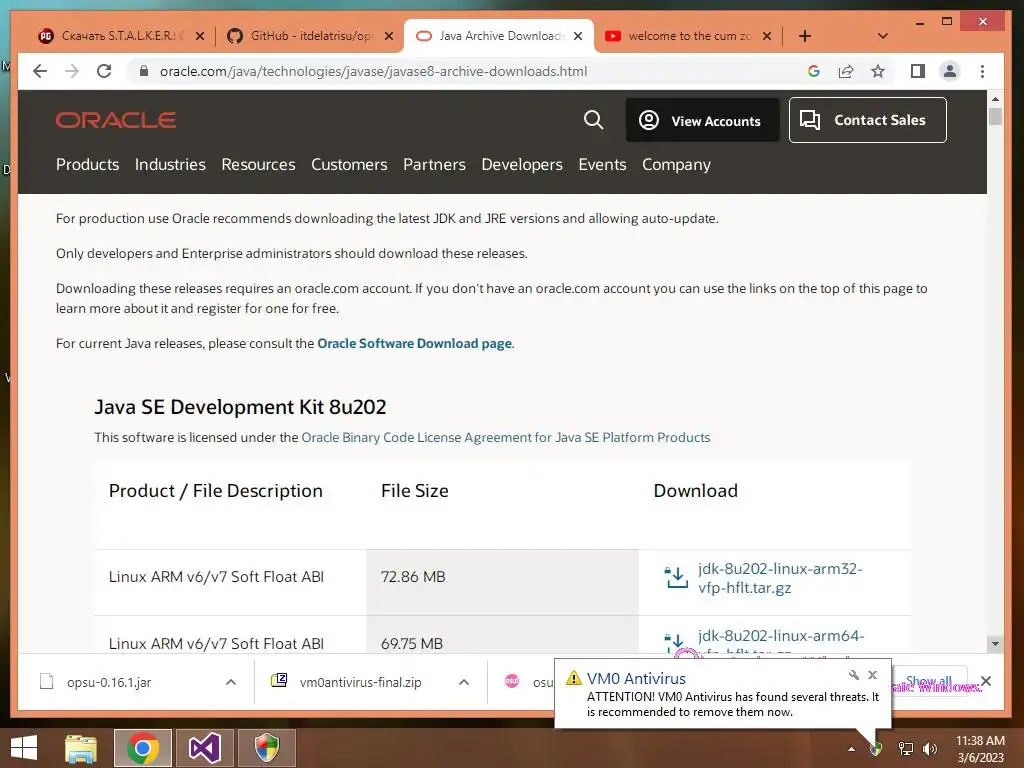Open the shield app on taskbar
1024x768 pixels.
(x=266, y=748)
